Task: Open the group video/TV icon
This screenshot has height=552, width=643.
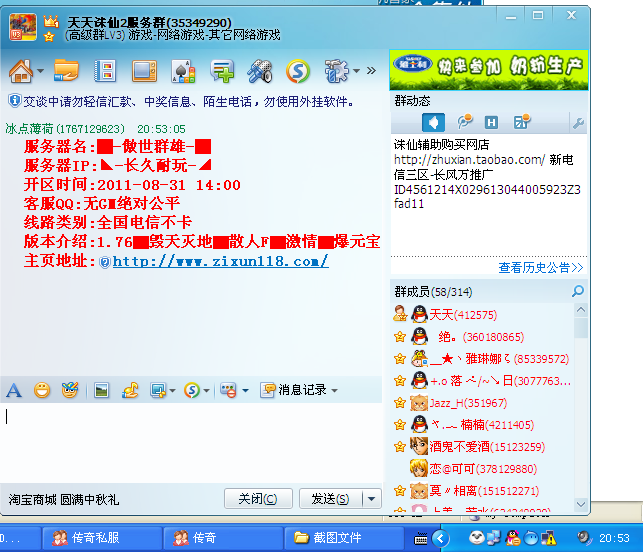Action: click(144, 71)
